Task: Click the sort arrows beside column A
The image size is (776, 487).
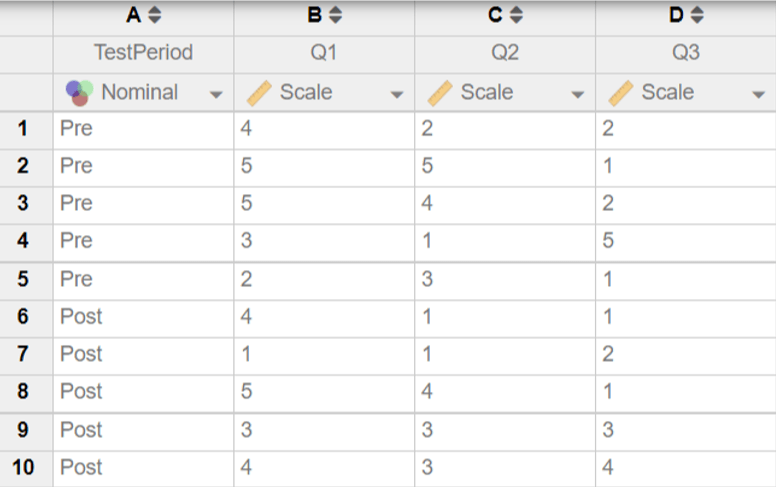Action: click(x=154, y=15)
